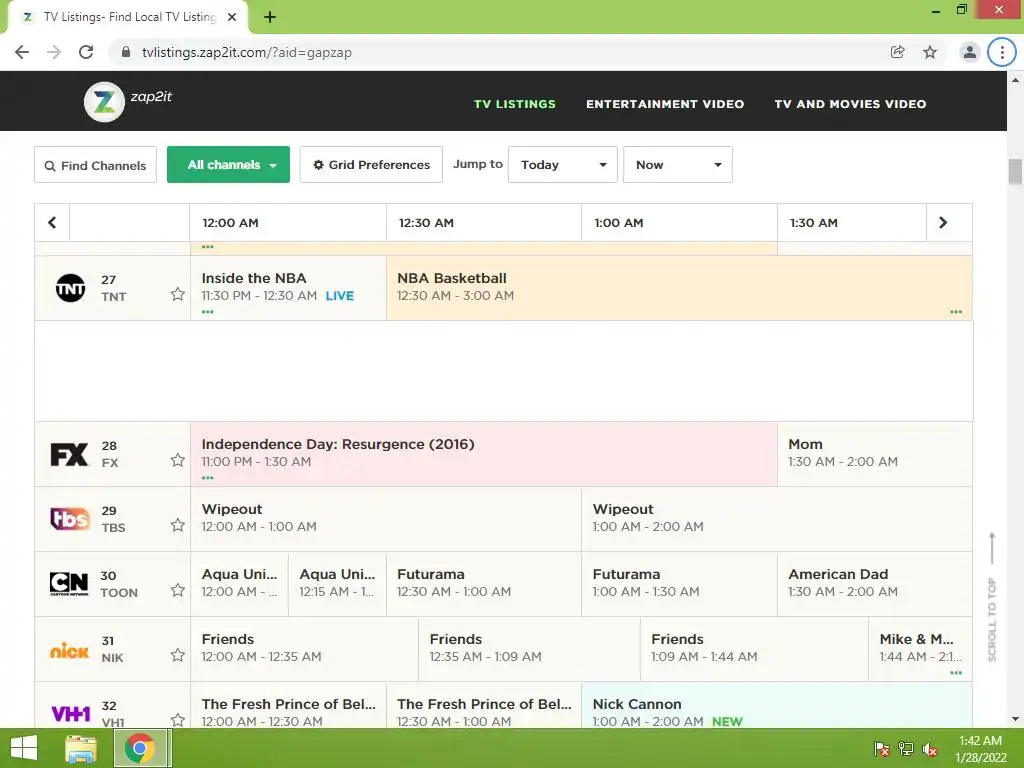Select the TV Listings browser tab
Image resolution: width=1024 pixels, height=768 pixels.
click(127, 17)
